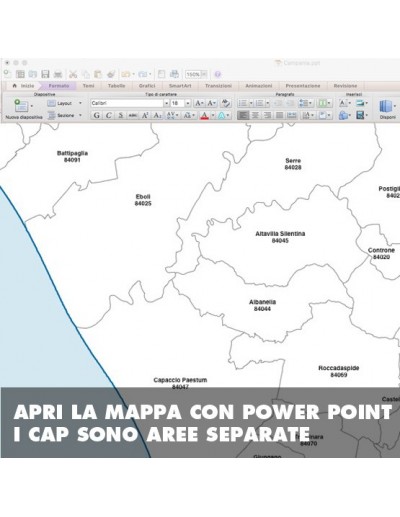This screenshot has width=400, height=517.
Task: Click the bulleted list icon
Action: pyautogui.click(x=243, y=103)
